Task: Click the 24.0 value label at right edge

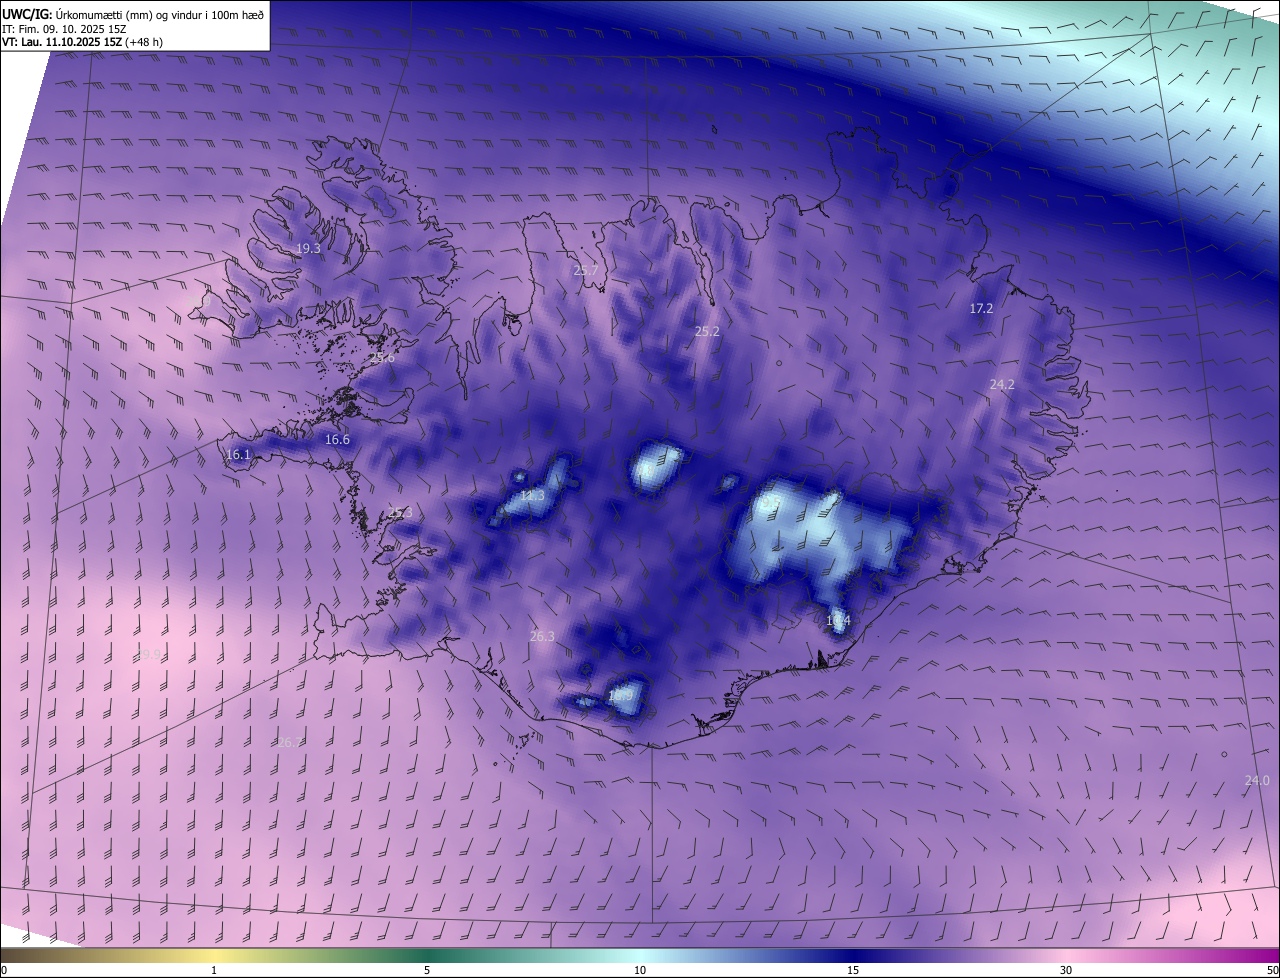Action: (1257, 780)
